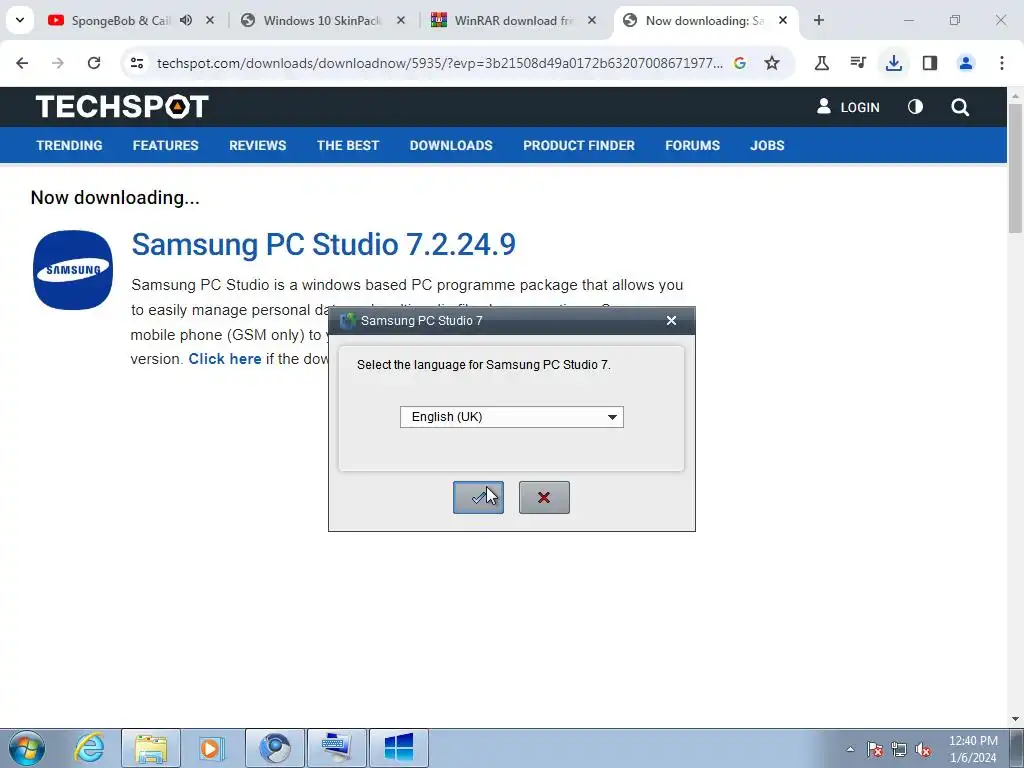Open the on-screen keyboard taskbar app
Viewport: 1024px width, 768px height.
click(337, 748)
